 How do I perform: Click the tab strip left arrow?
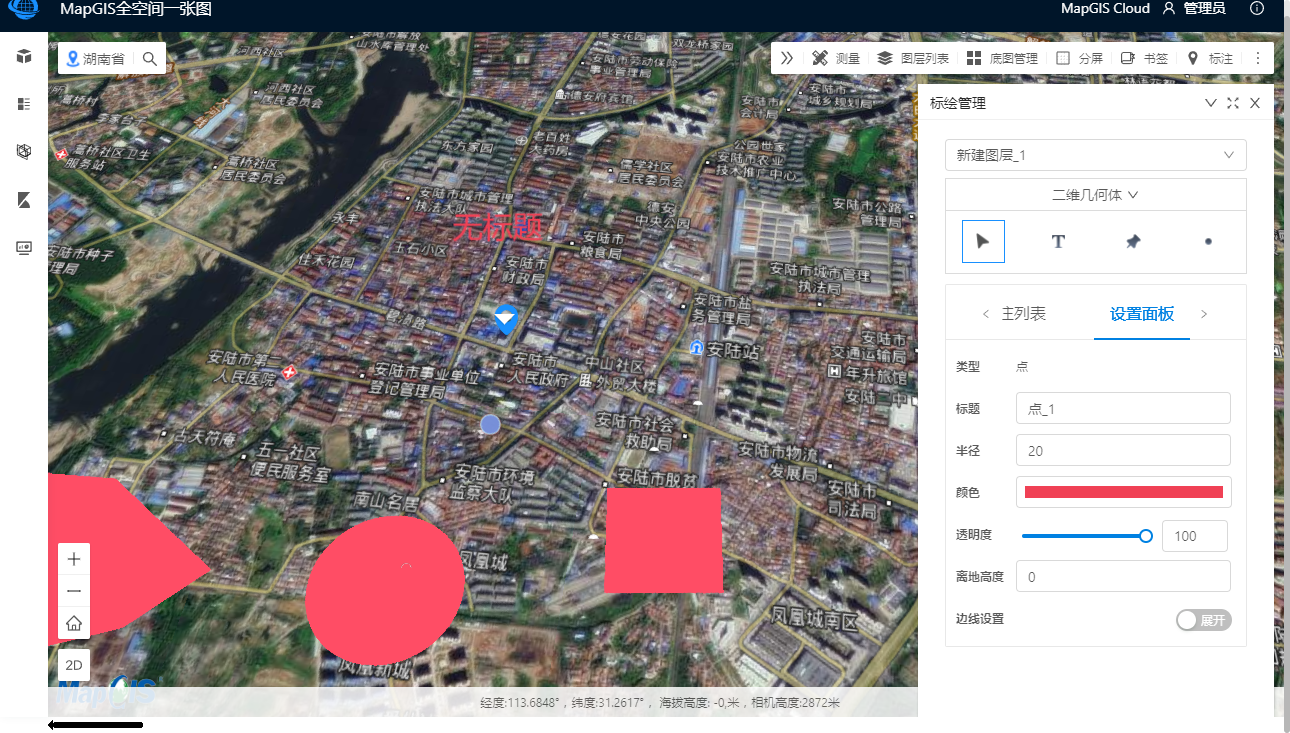[986, 314]
